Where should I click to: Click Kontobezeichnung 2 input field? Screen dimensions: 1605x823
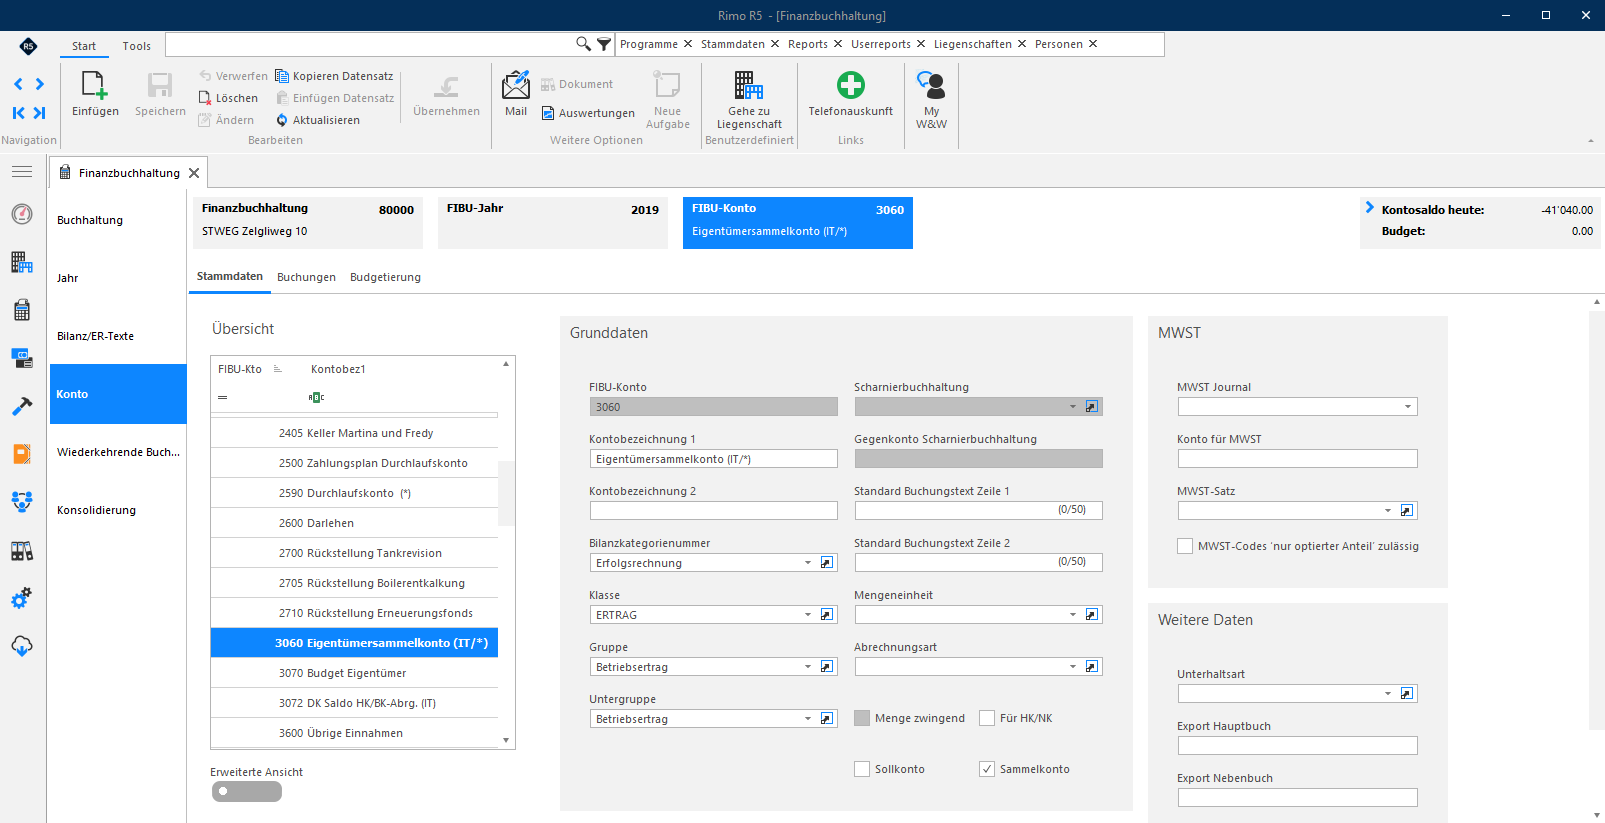pos(714,511)
